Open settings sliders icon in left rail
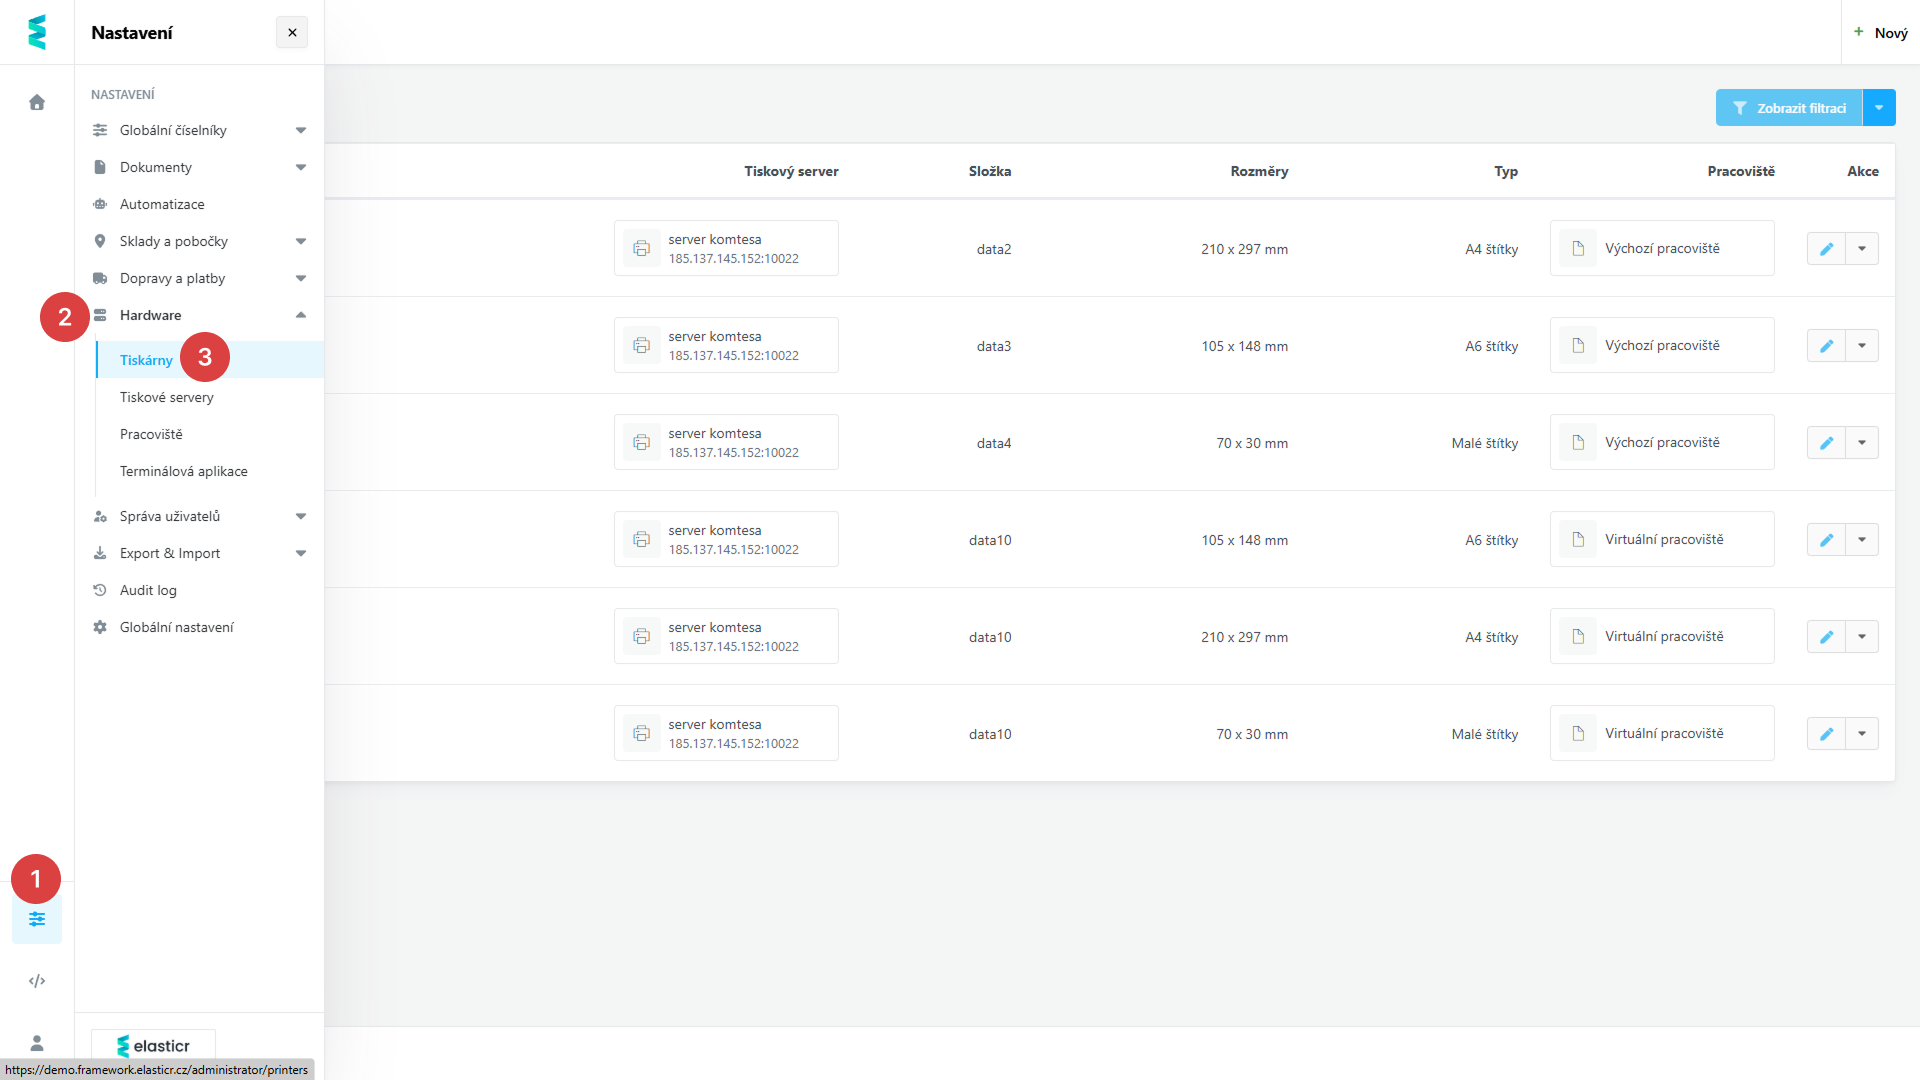This screenshot has height=1080, width=1920. (x=37, y=919)
